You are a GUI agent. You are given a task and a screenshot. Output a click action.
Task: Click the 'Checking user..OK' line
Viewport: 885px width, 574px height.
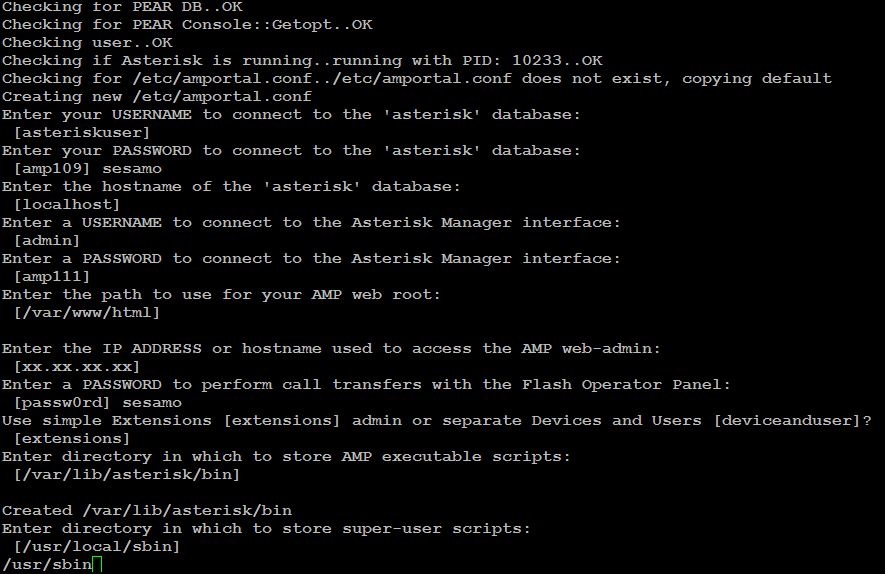click(x=87, y=43)
